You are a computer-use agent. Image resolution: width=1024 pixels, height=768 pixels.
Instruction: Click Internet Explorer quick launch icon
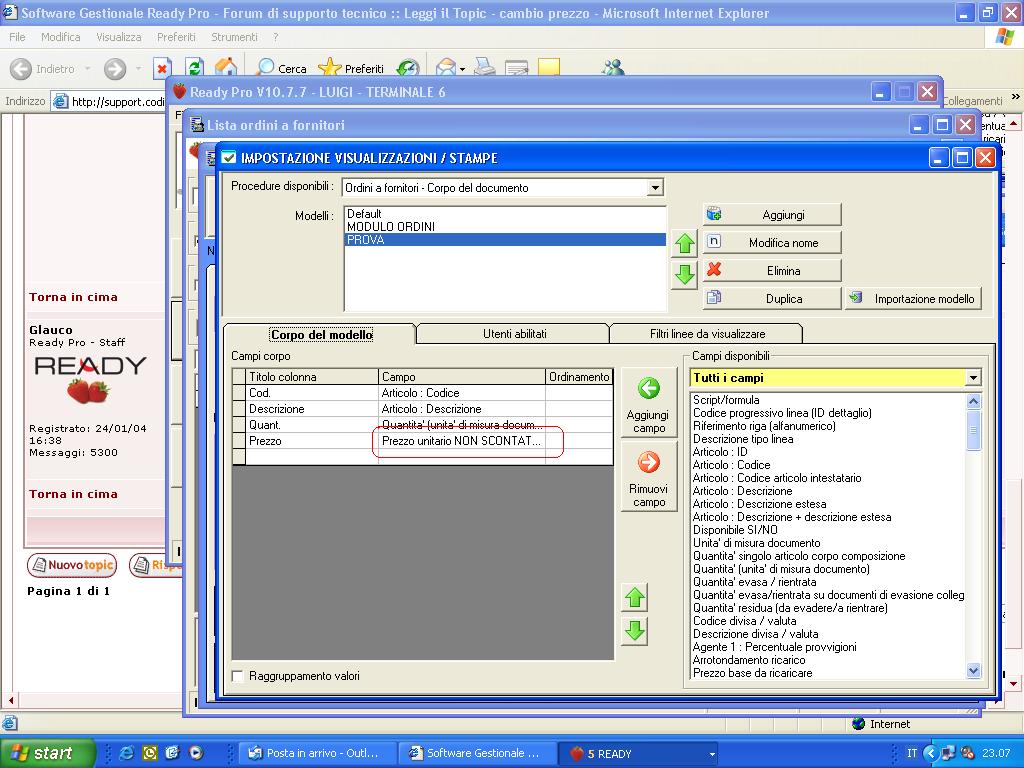coord(126,753)
